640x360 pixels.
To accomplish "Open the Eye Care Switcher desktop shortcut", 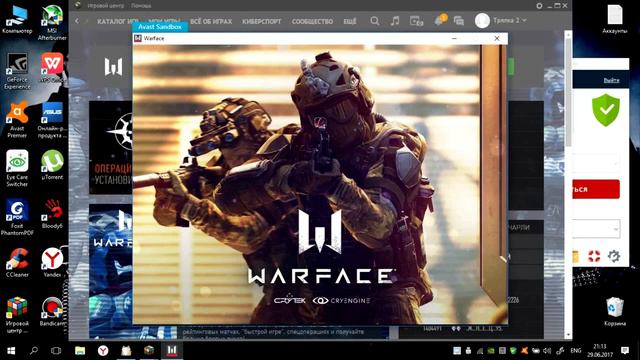I will click(17, 168).
